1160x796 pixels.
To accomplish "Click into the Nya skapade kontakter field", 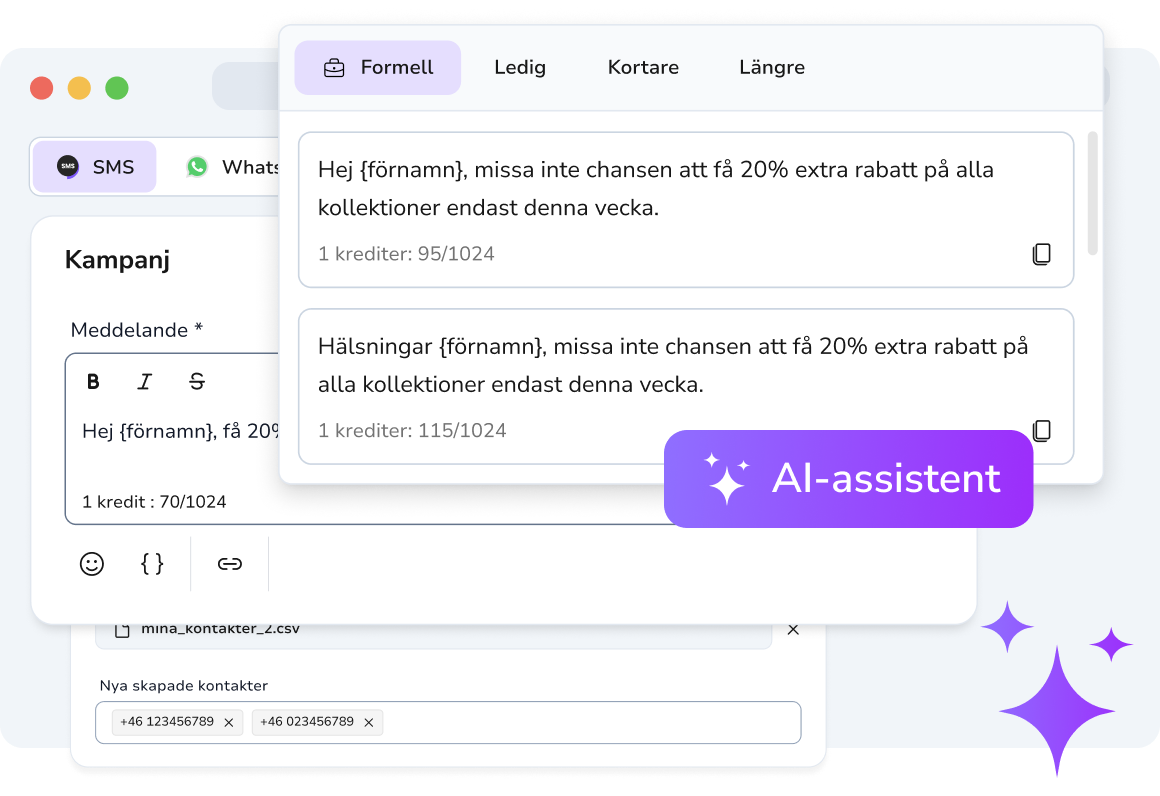I will tap(448, 722).
